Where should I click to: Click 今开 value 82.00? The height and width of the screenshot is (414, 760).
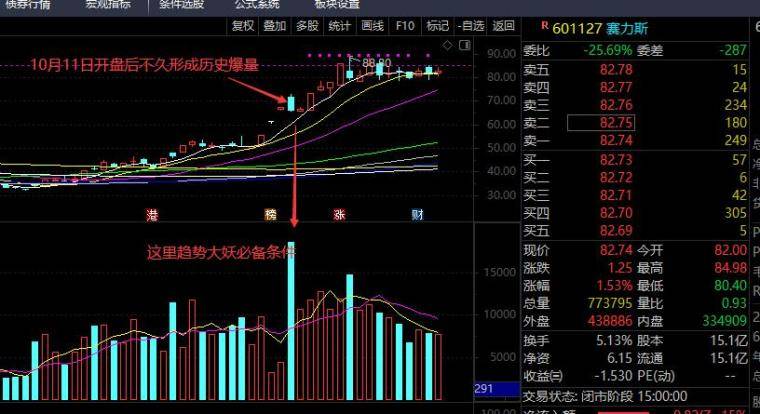click(730, 251)
